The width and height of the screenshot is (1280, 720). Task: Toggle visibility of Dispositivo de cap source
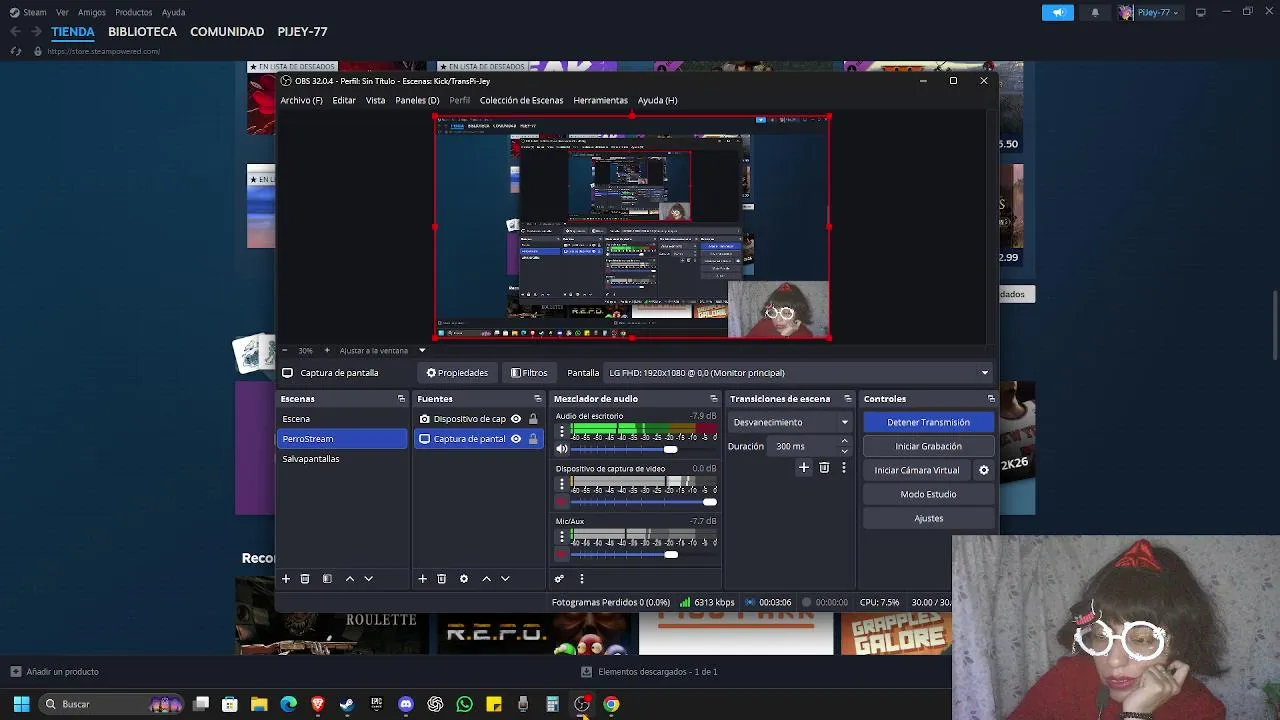coord(516,419)
